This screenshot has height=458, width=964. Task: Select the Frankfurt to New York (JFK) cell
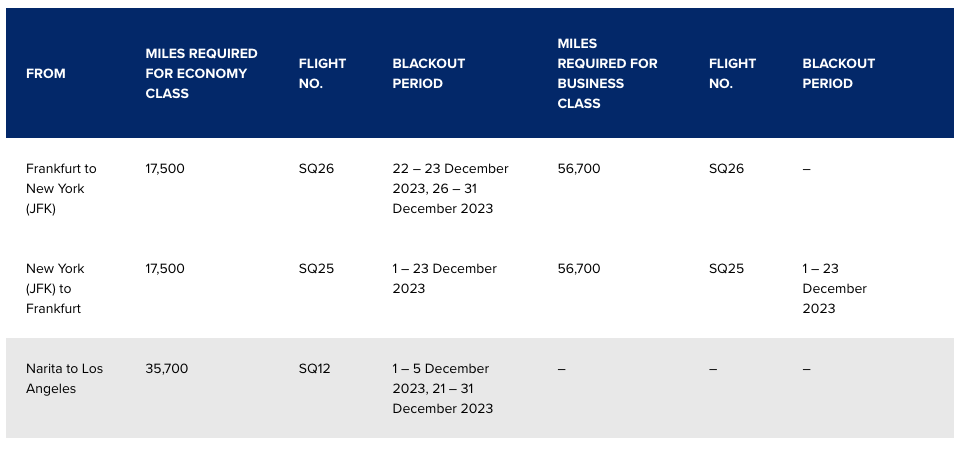pyautogui.click(x=61, y=189)
